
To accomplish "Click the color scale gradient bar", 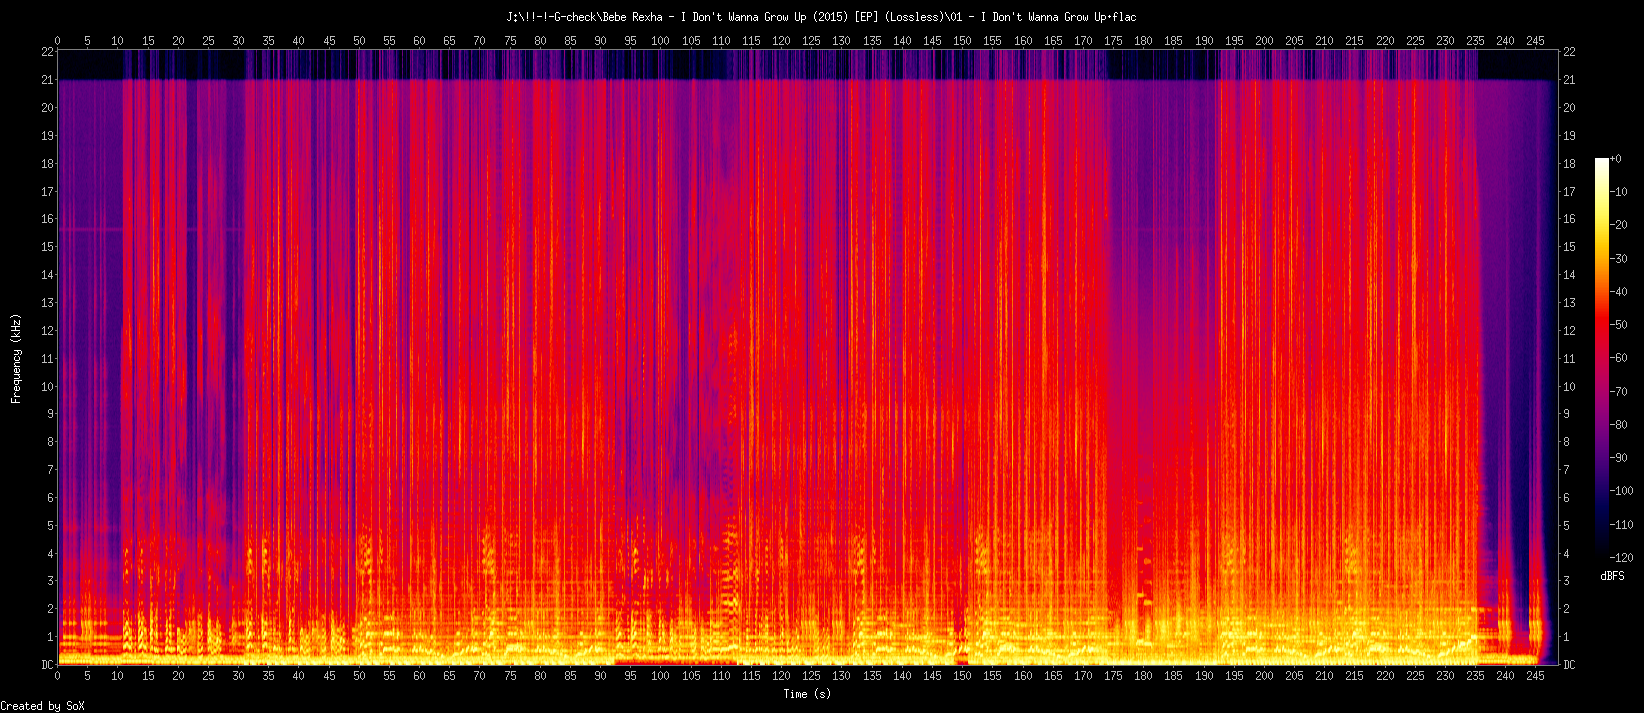I will click(x=1602, y=358).
